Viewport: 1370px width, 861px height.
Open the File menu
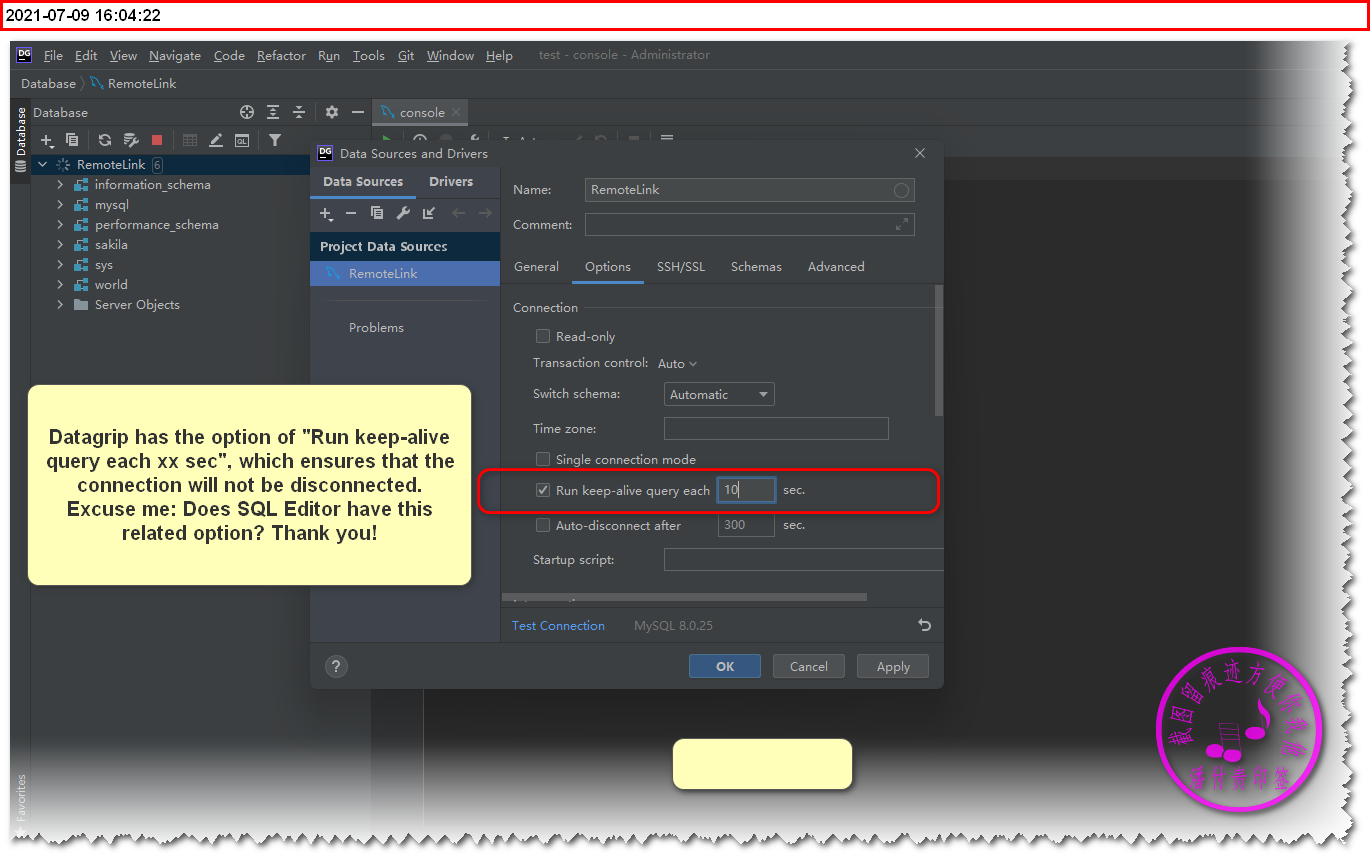tap(53, 56)
